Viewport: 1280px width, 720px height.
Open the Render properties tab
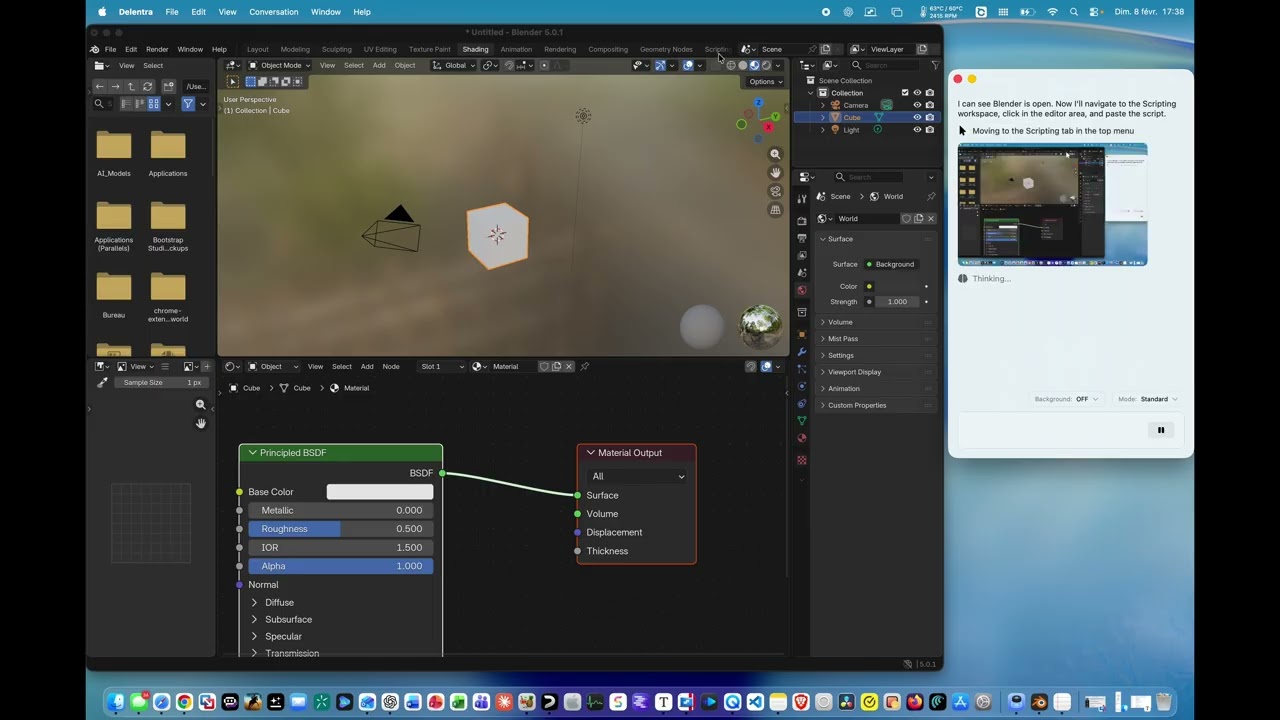(802, 220)
